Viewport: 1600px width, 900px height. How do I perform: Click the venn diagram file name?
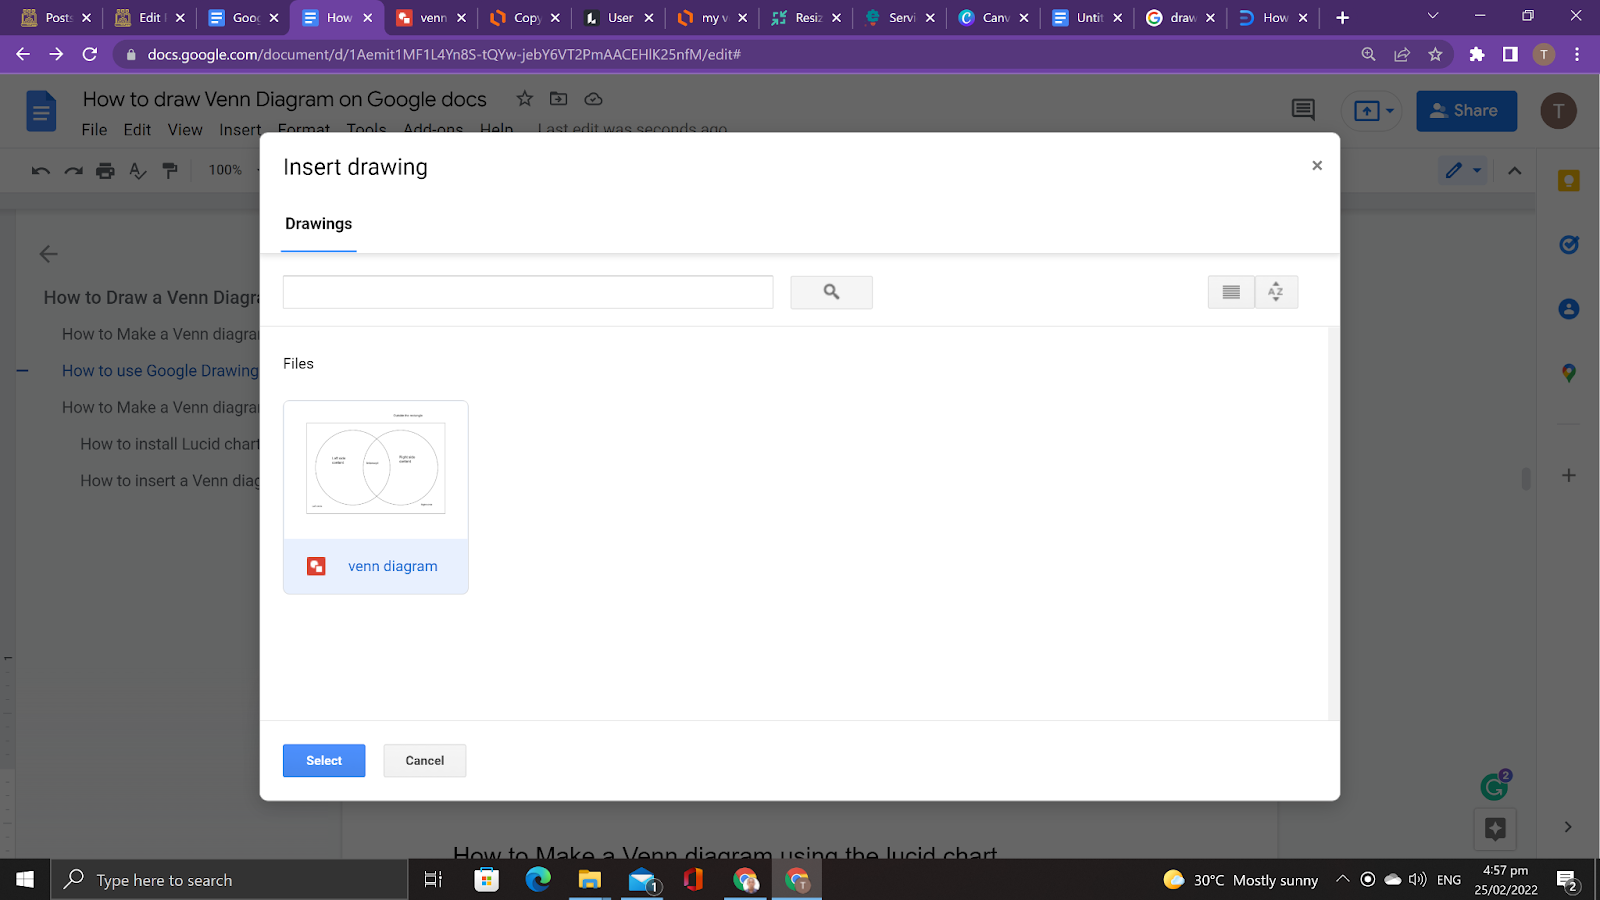393,566
